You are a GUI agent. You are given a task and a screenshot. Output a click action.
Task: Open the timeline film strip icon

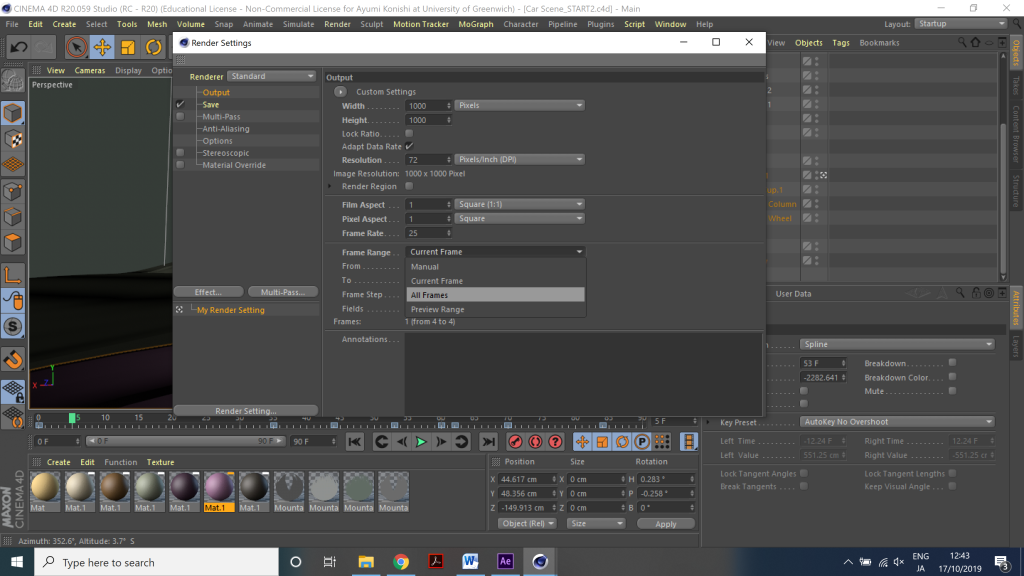(689, 442)
